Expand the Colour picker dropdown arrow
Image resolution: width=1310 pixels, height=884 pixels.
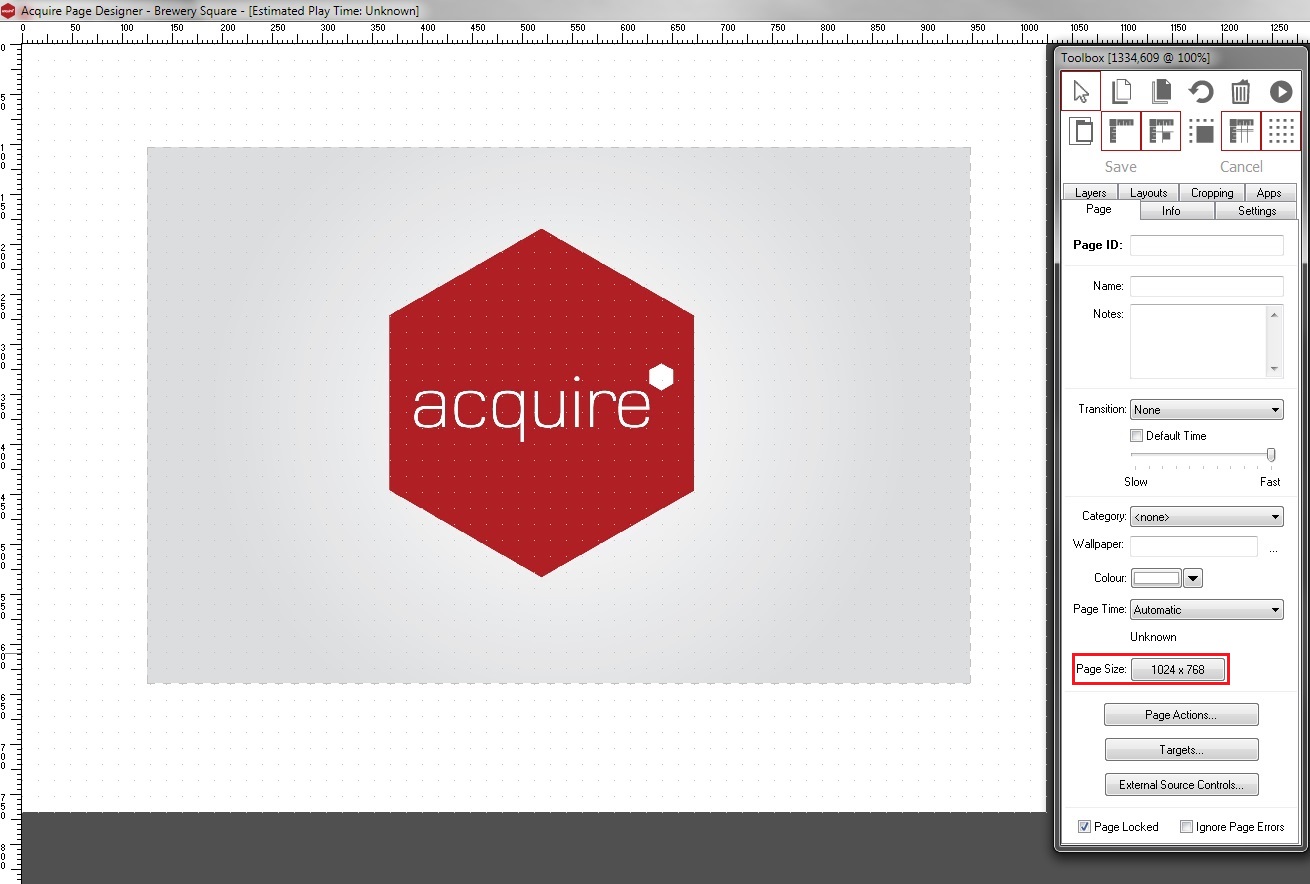1193,578
